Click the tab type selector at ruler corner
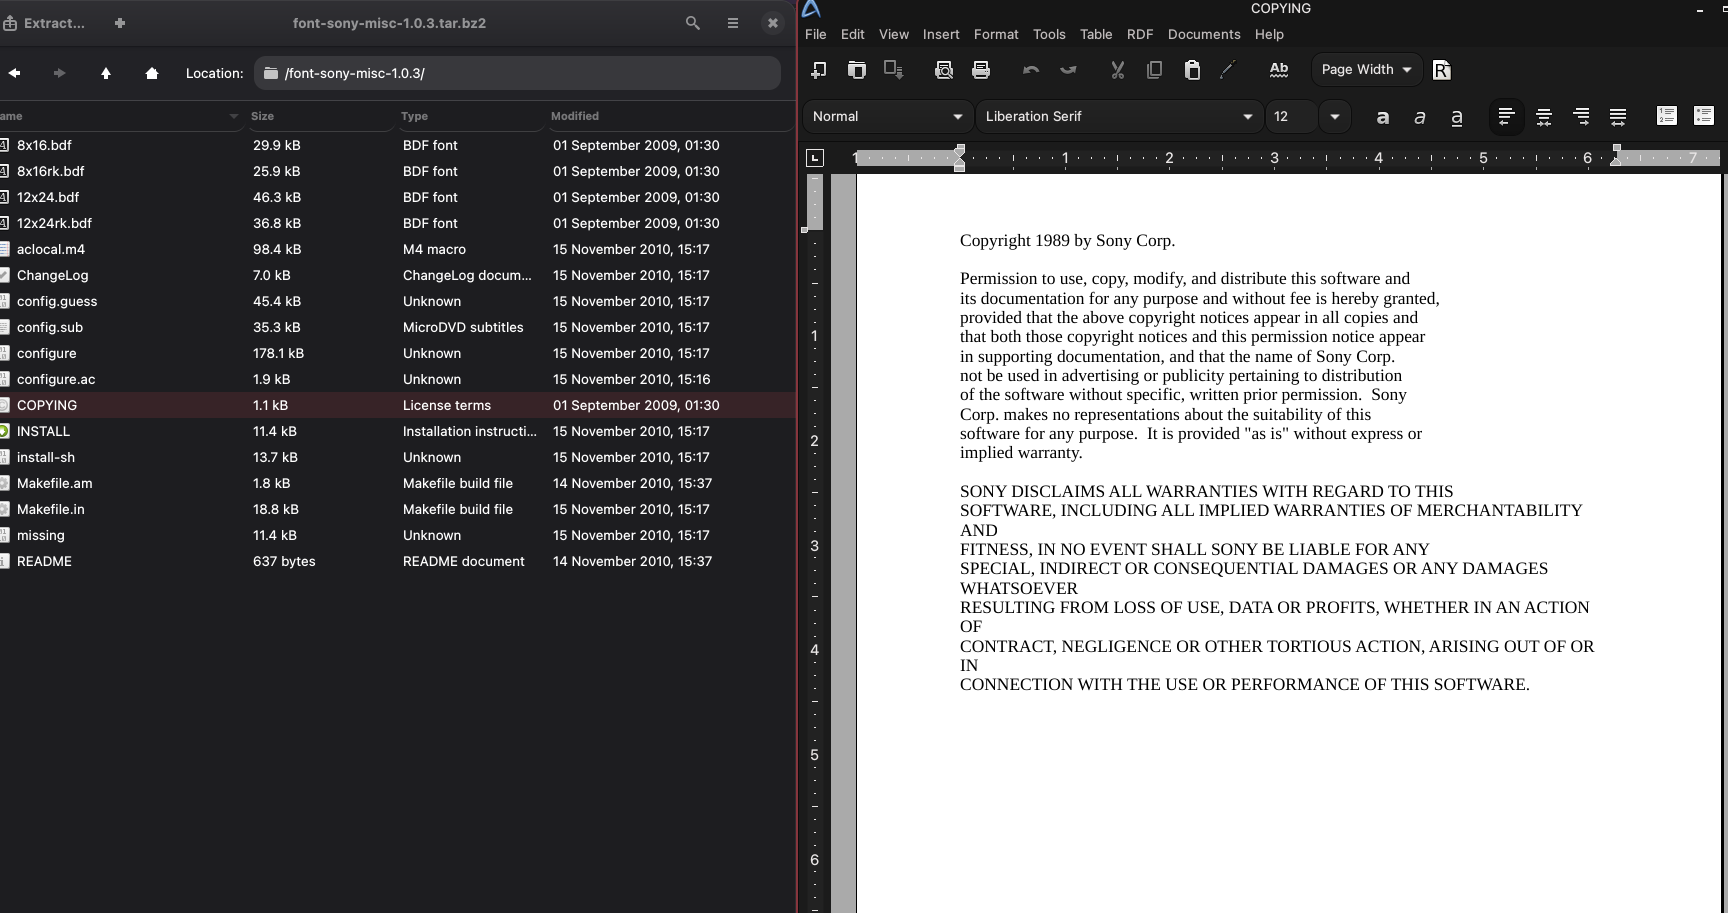The height and width of the screenshot is (913, 1728). coord(815,158)
